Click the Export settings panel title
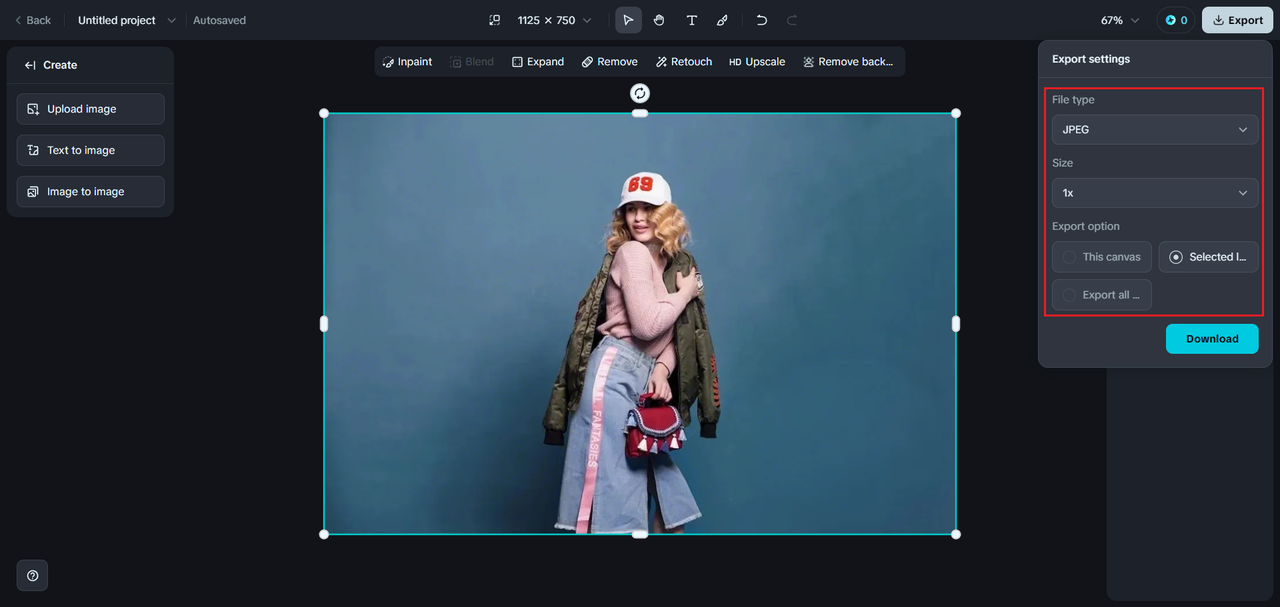 pyautogui.click(x=1091, y=59)
